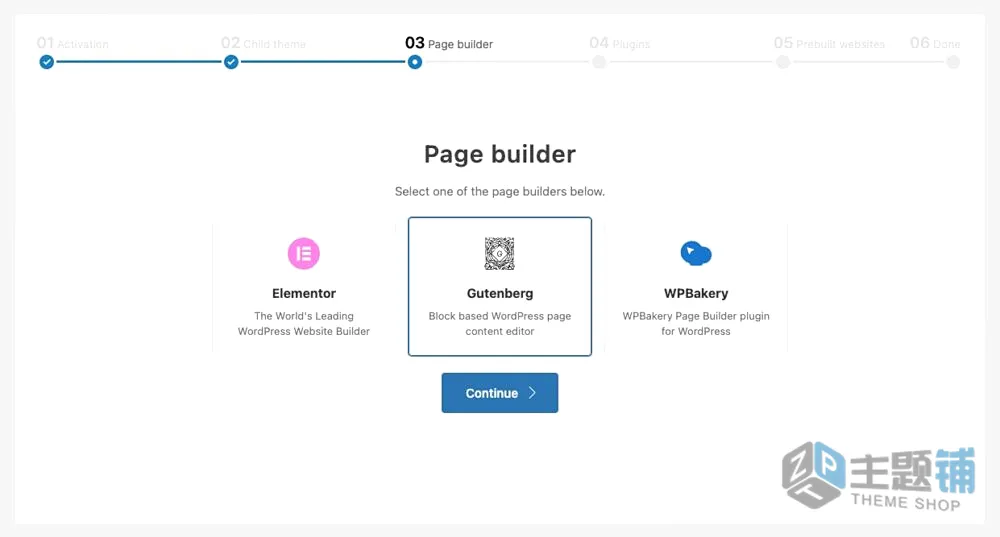
Task: Click the Continue button
Action: (x=499, y=393)
